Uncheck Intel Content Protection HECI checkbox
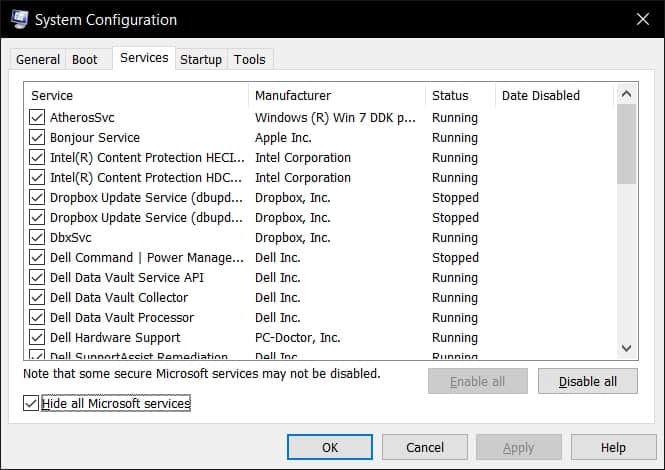665x470 pixels. coord(37,157)
